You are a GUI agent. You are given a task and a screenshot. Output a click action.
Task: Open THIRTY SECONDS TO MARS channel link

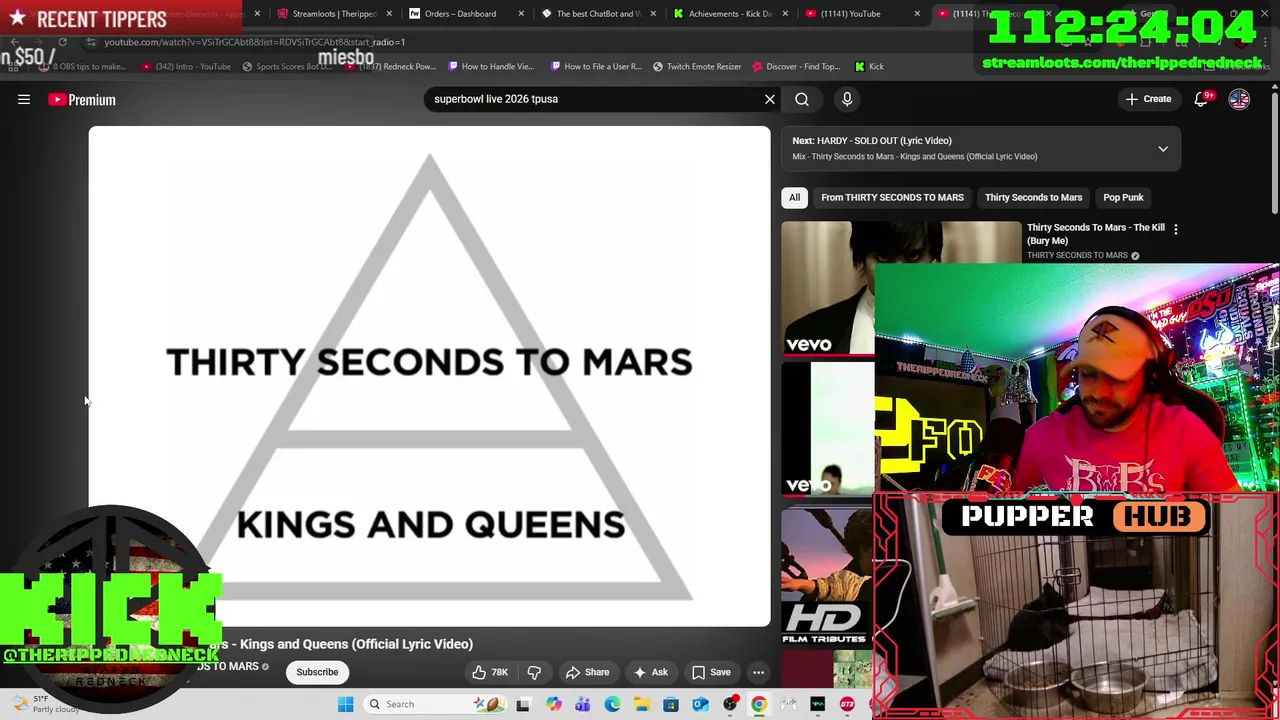click(x=1077, y=255)
